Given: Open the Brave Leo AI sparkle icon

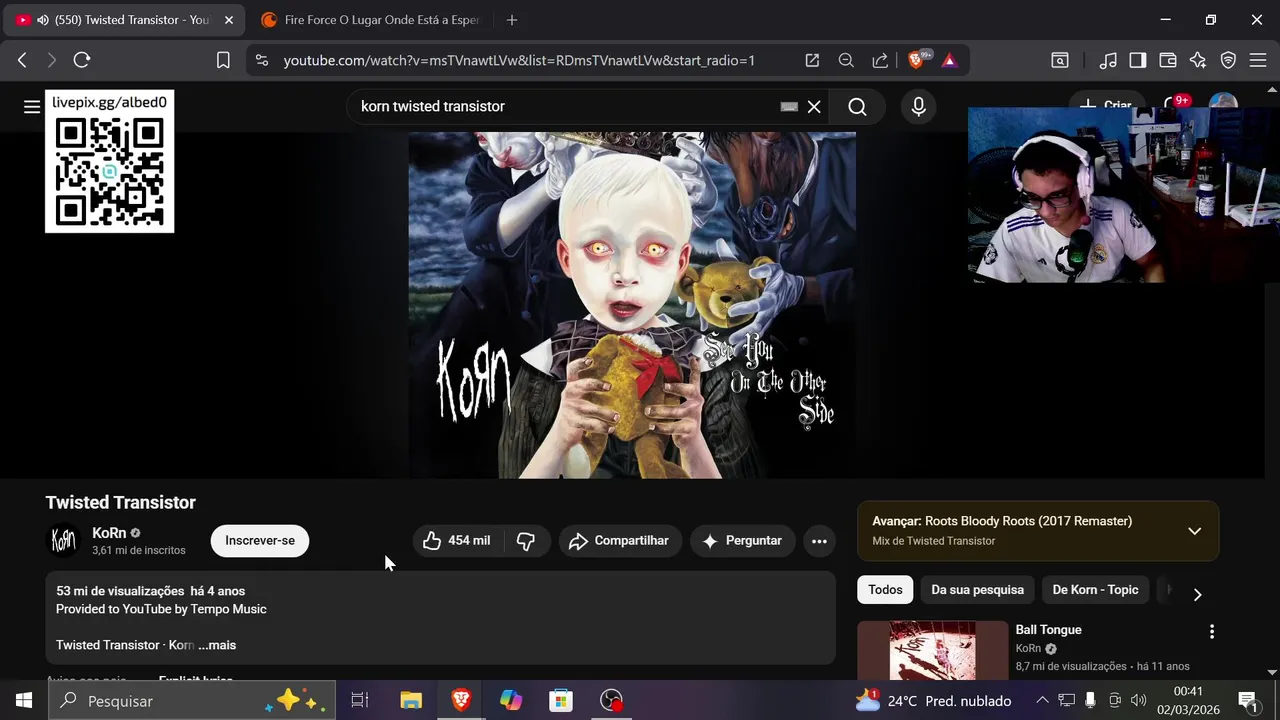Looking at the screenshot, I should coord(1198,60).
